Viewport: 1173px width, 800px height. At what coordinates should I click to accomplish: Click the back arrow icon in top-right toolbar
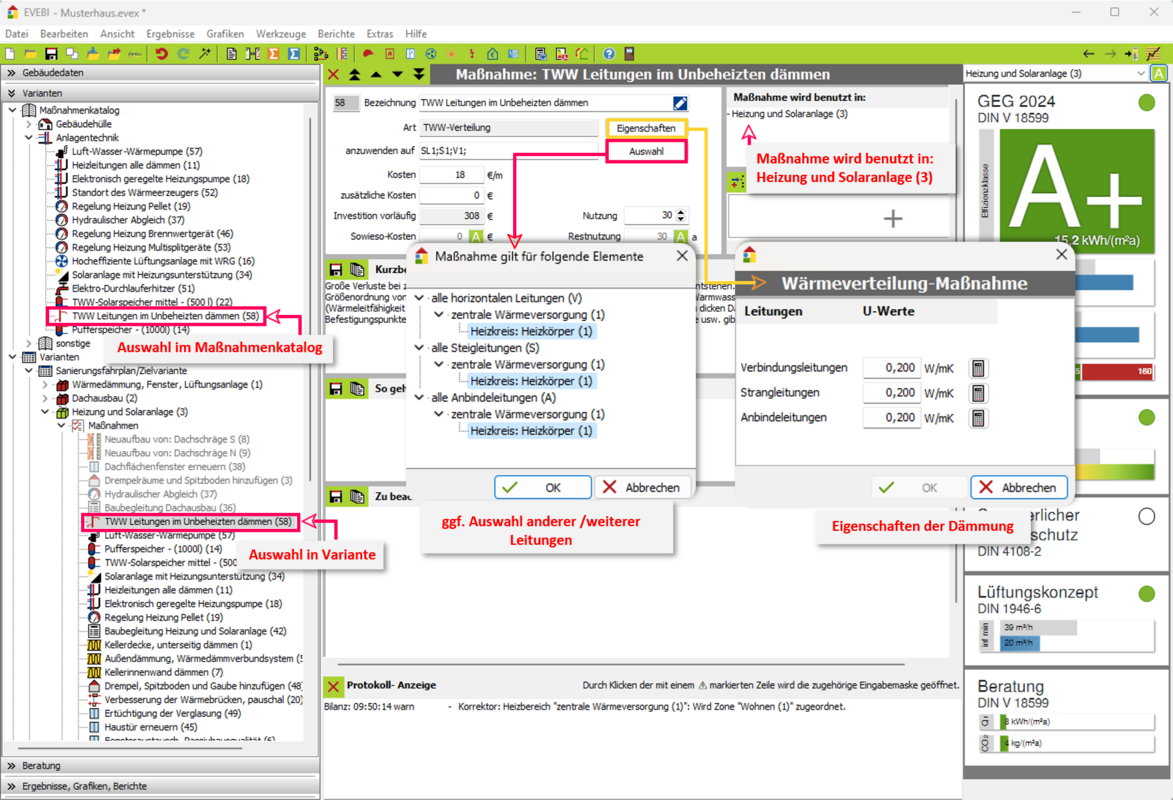[x=1088, y=54]
